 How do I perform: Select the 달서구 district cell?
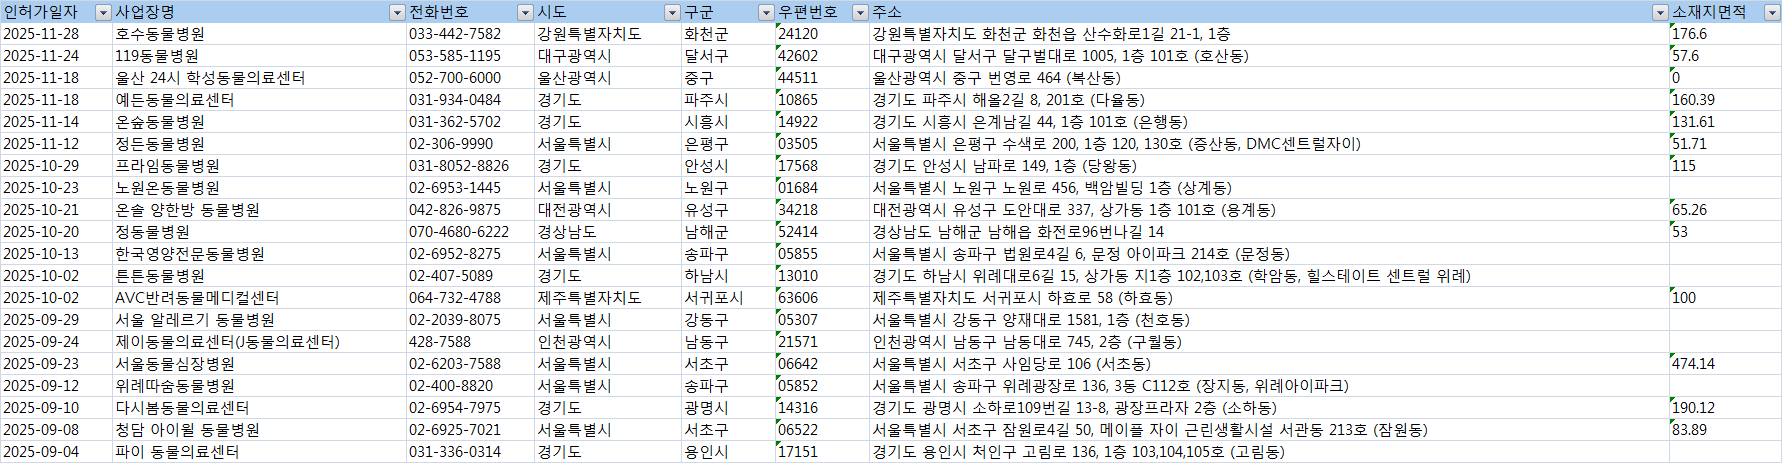pyautogui.click(x=729, y=56)
